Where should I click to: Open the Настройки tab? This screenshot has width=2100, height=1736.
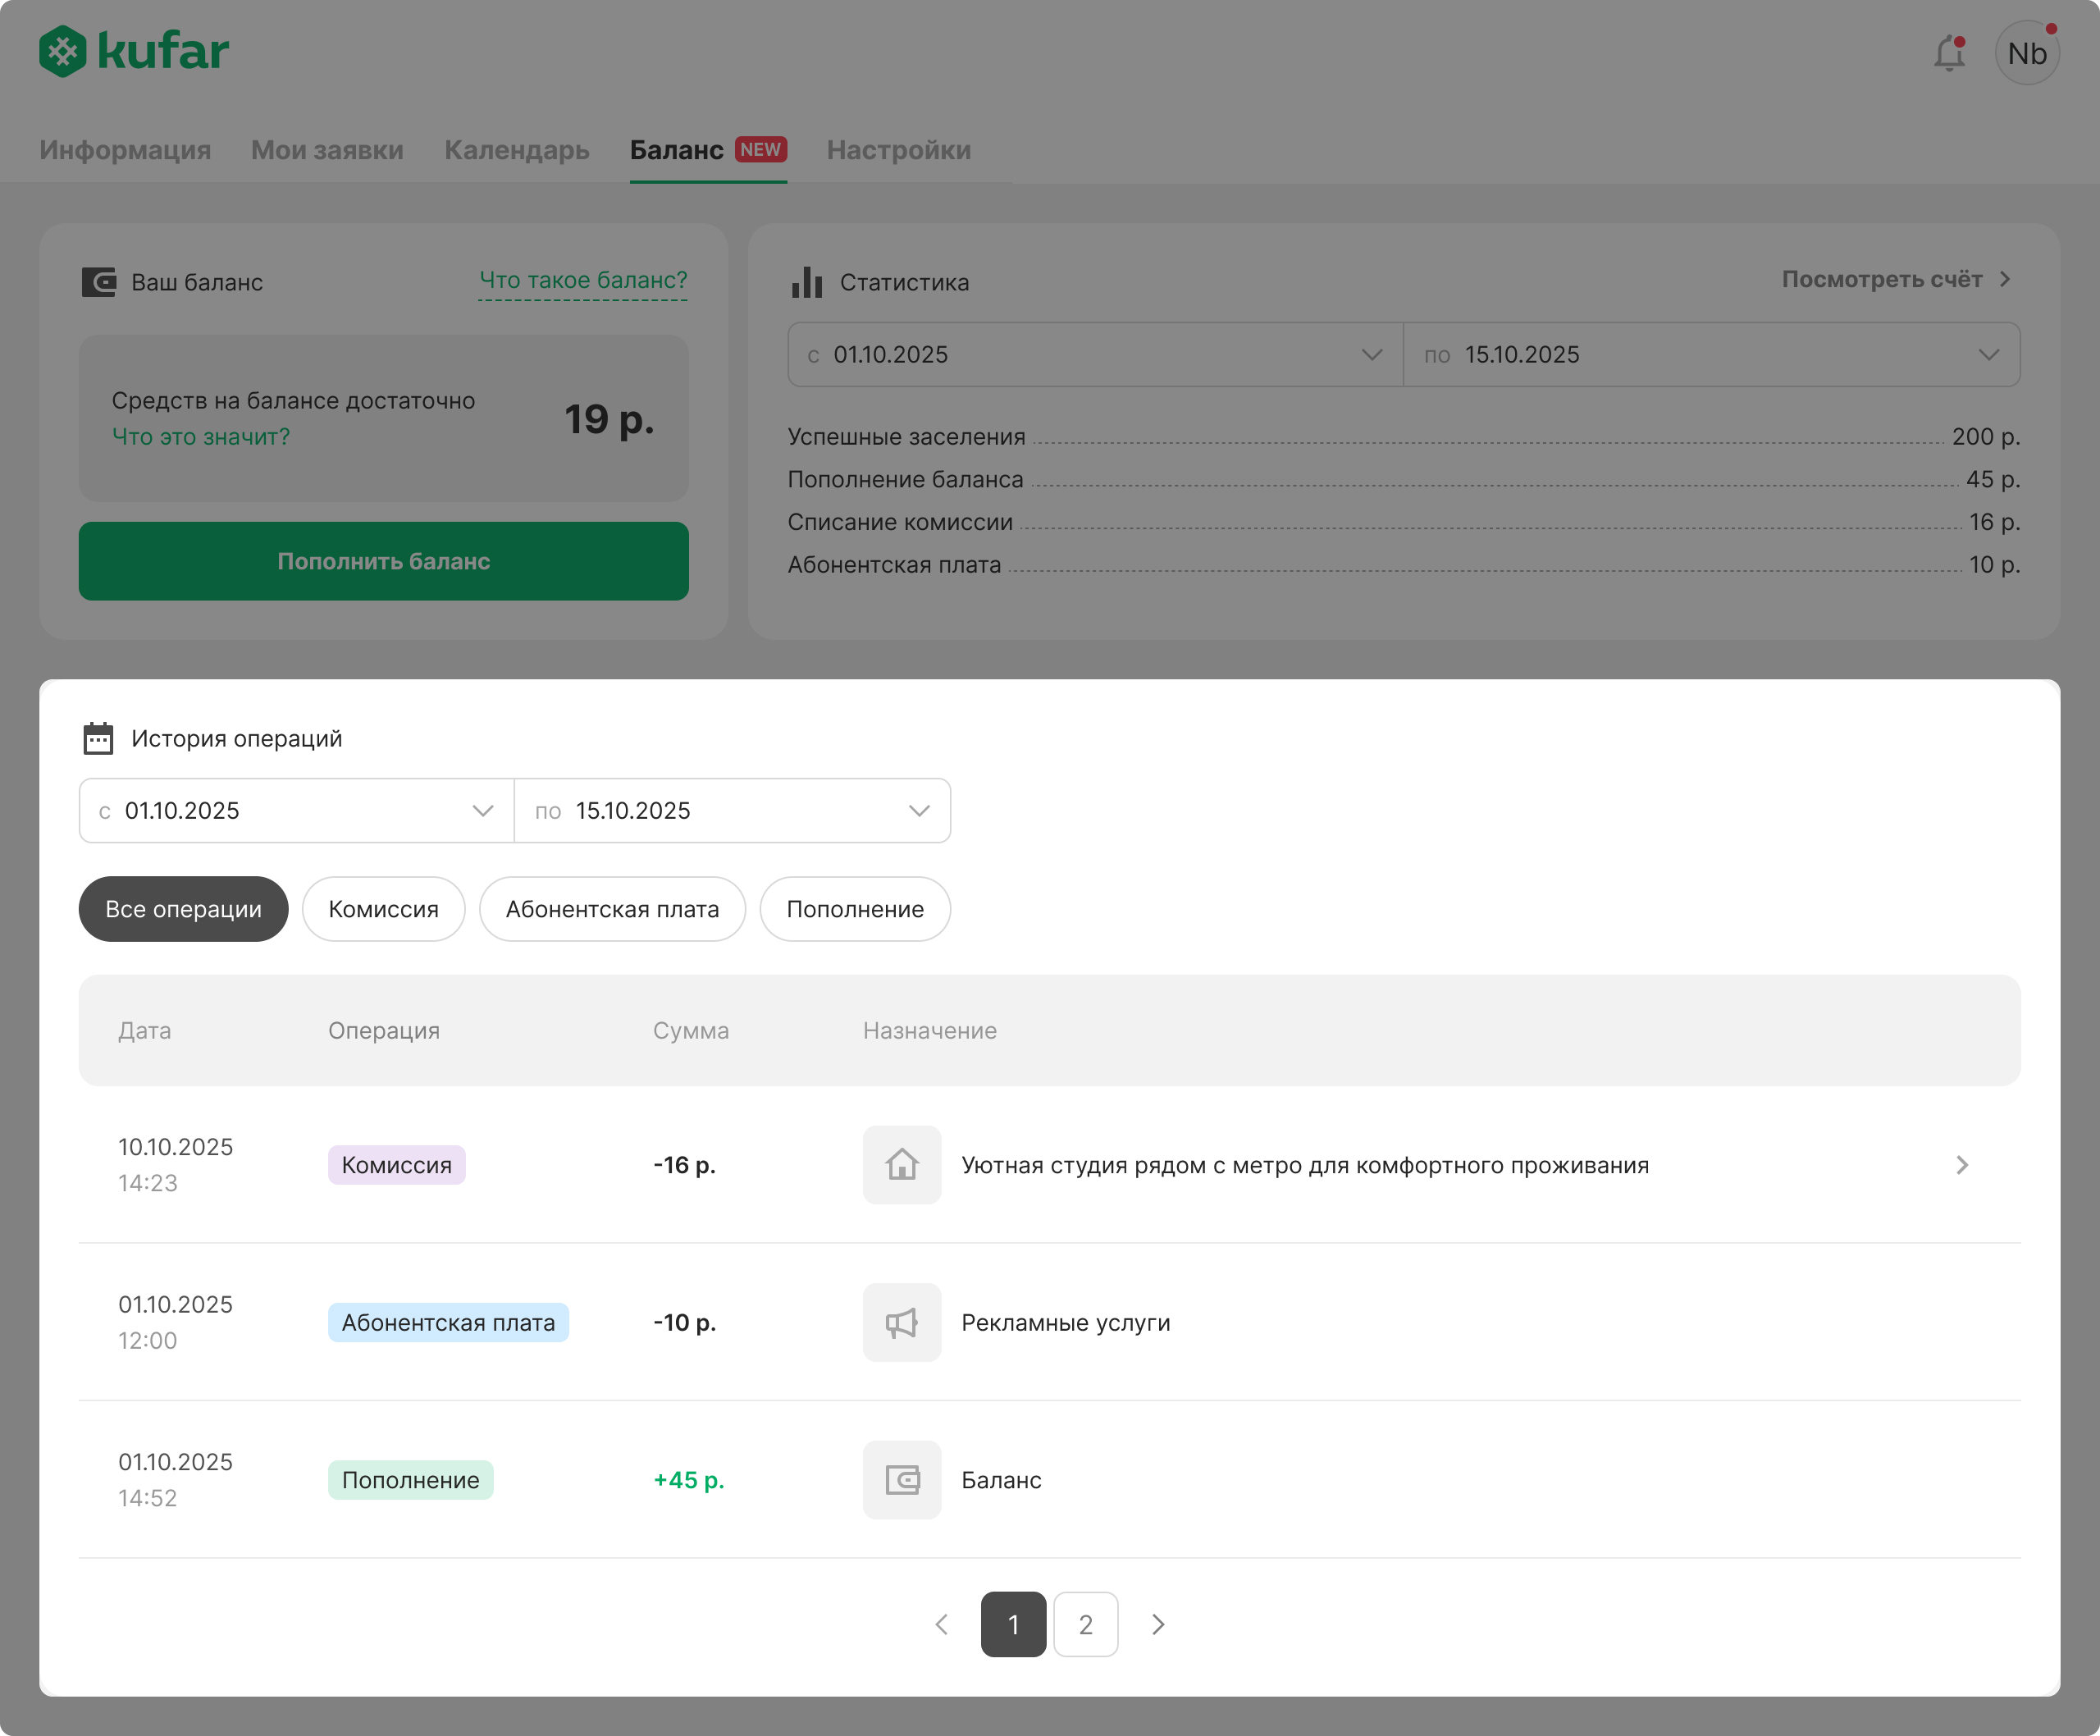coord(898,150)
